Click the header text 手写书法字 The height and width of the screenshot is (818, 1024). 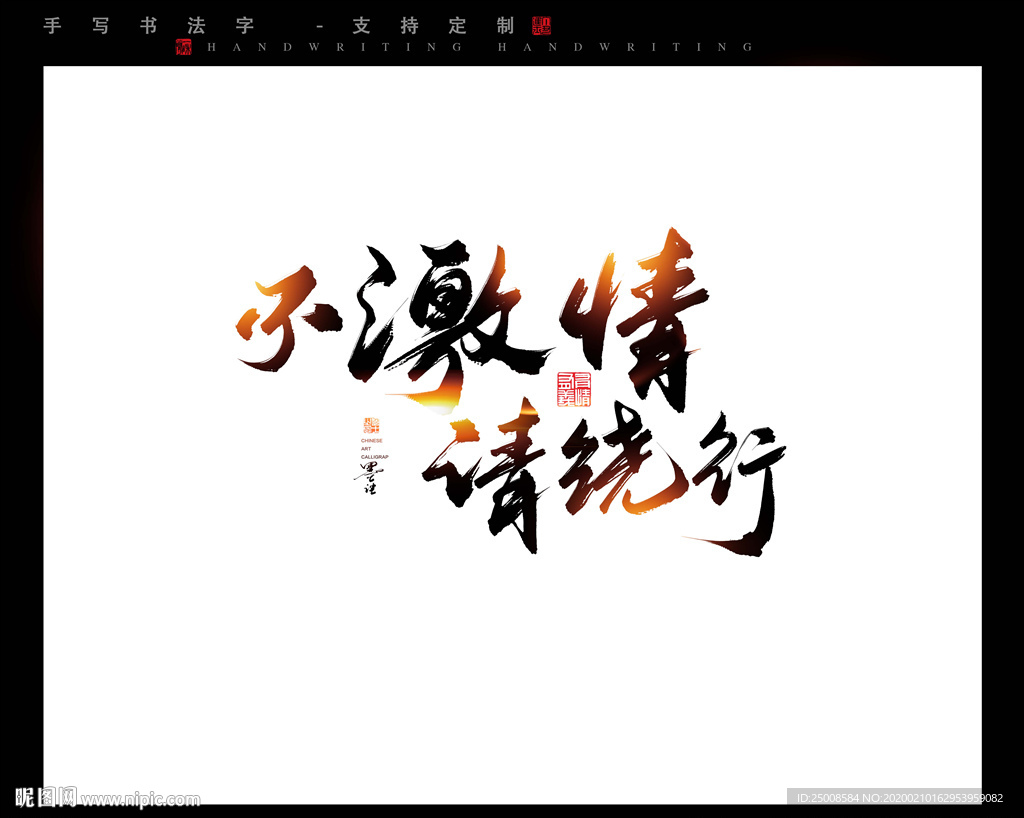pyautogui.click(x=148, y=26)
